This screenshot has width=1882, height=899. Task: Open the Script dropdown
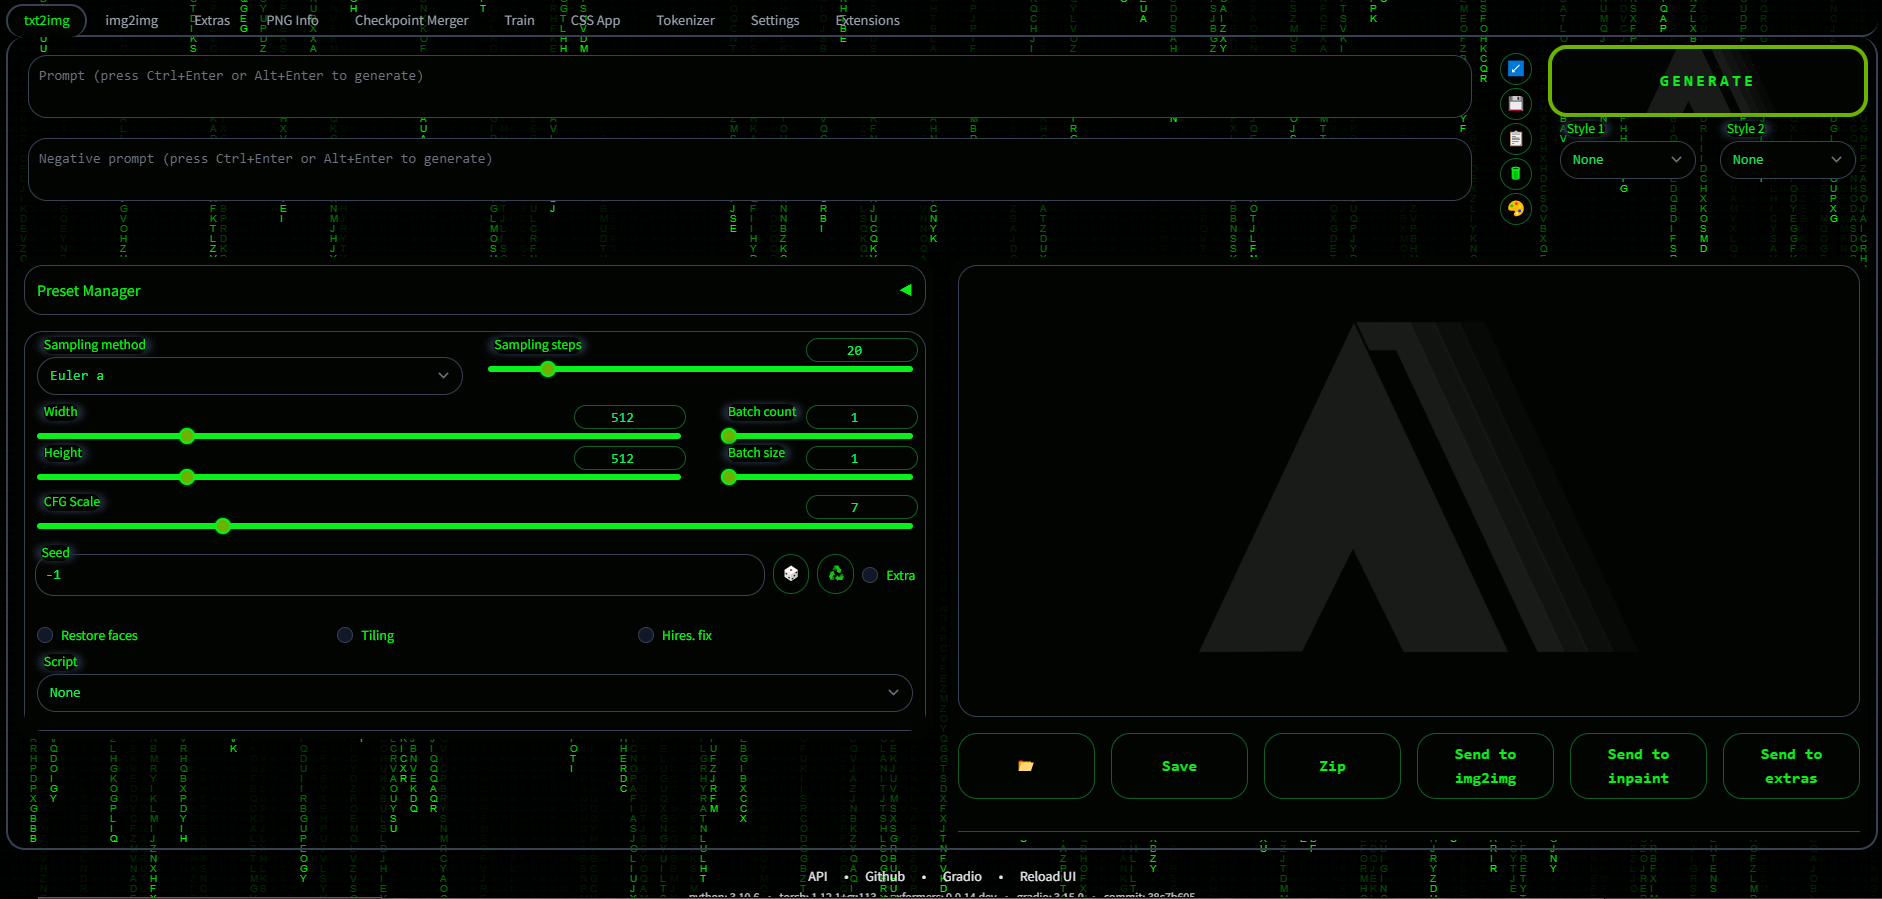[475, 693]
